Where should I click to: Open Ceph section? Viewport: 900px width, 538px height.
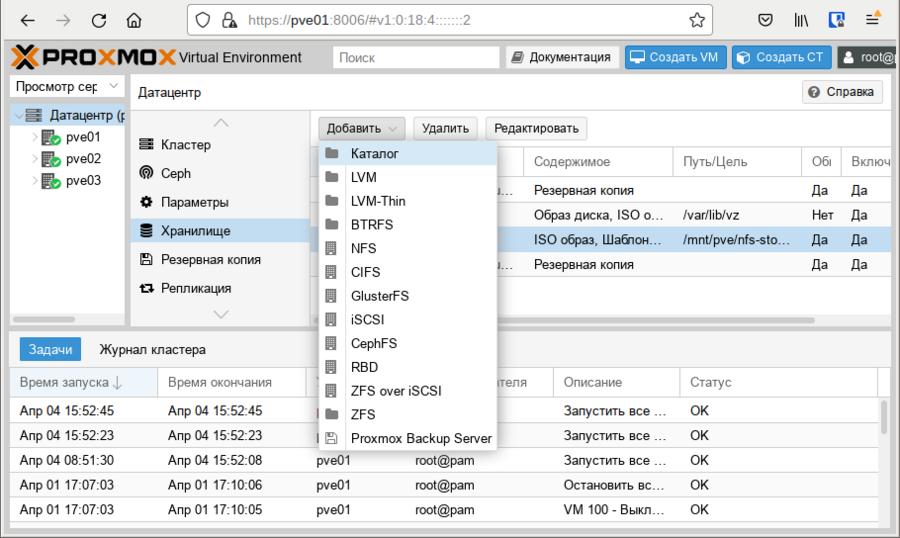point(220,173)
